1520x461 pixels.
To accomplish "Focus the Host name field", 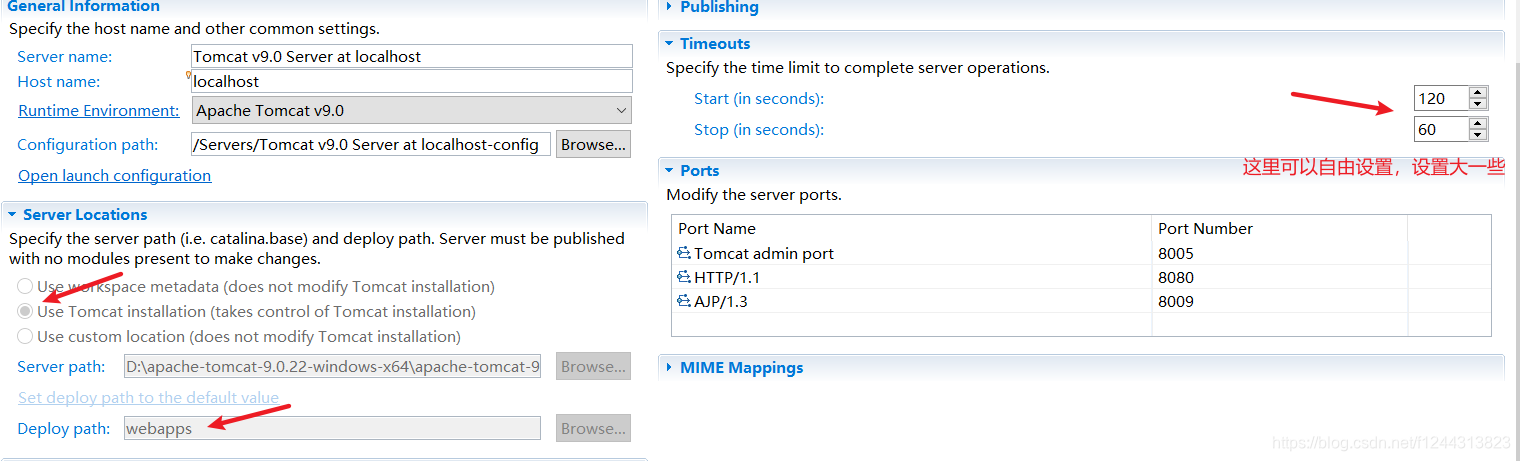I will [x=411, y=81].
